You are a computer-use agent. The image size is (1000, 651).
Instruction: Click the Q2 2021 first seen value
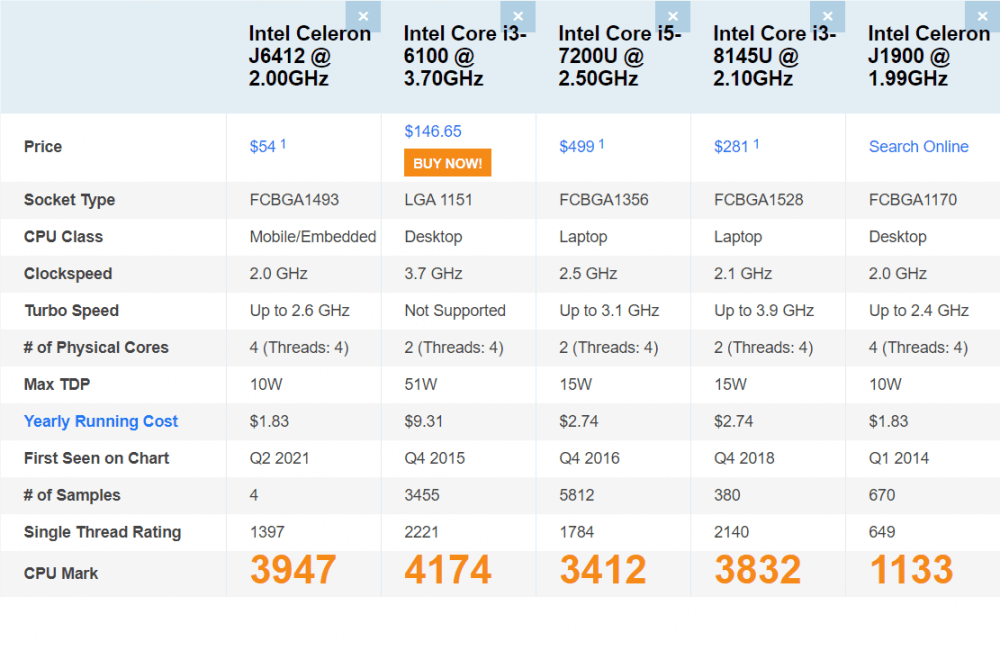point(279,458)
